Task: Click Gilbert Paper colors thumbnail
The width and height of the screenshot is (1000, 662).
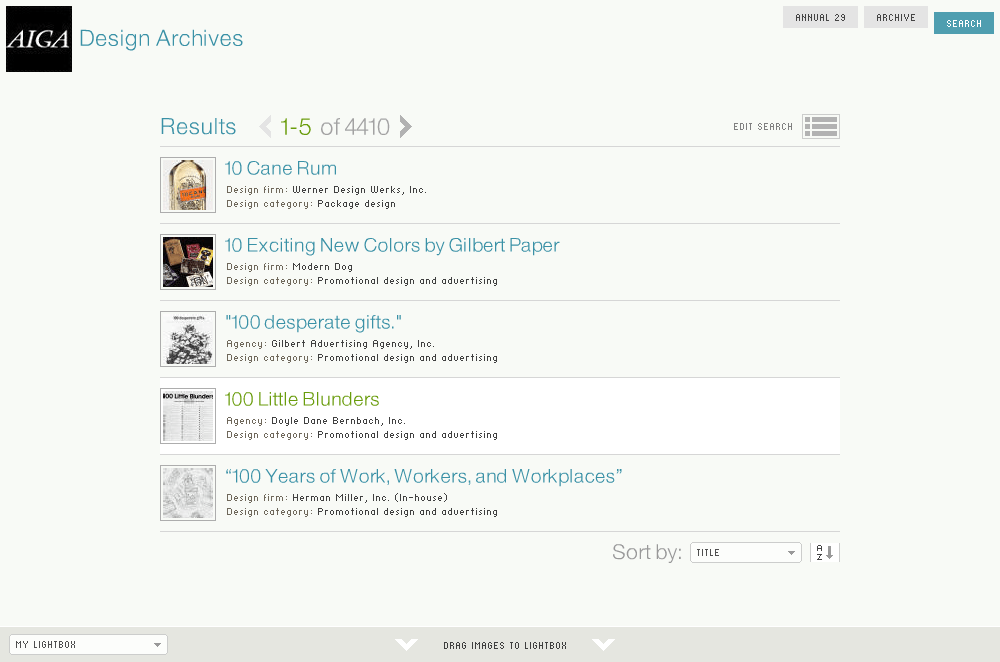Action: [x=188, y=262]
